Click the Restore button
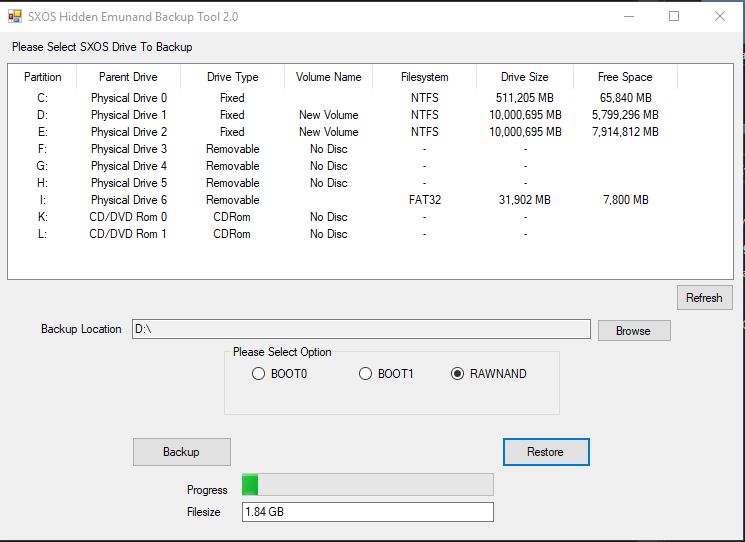This screenshot has width=745, height=542. coord(546,452)
